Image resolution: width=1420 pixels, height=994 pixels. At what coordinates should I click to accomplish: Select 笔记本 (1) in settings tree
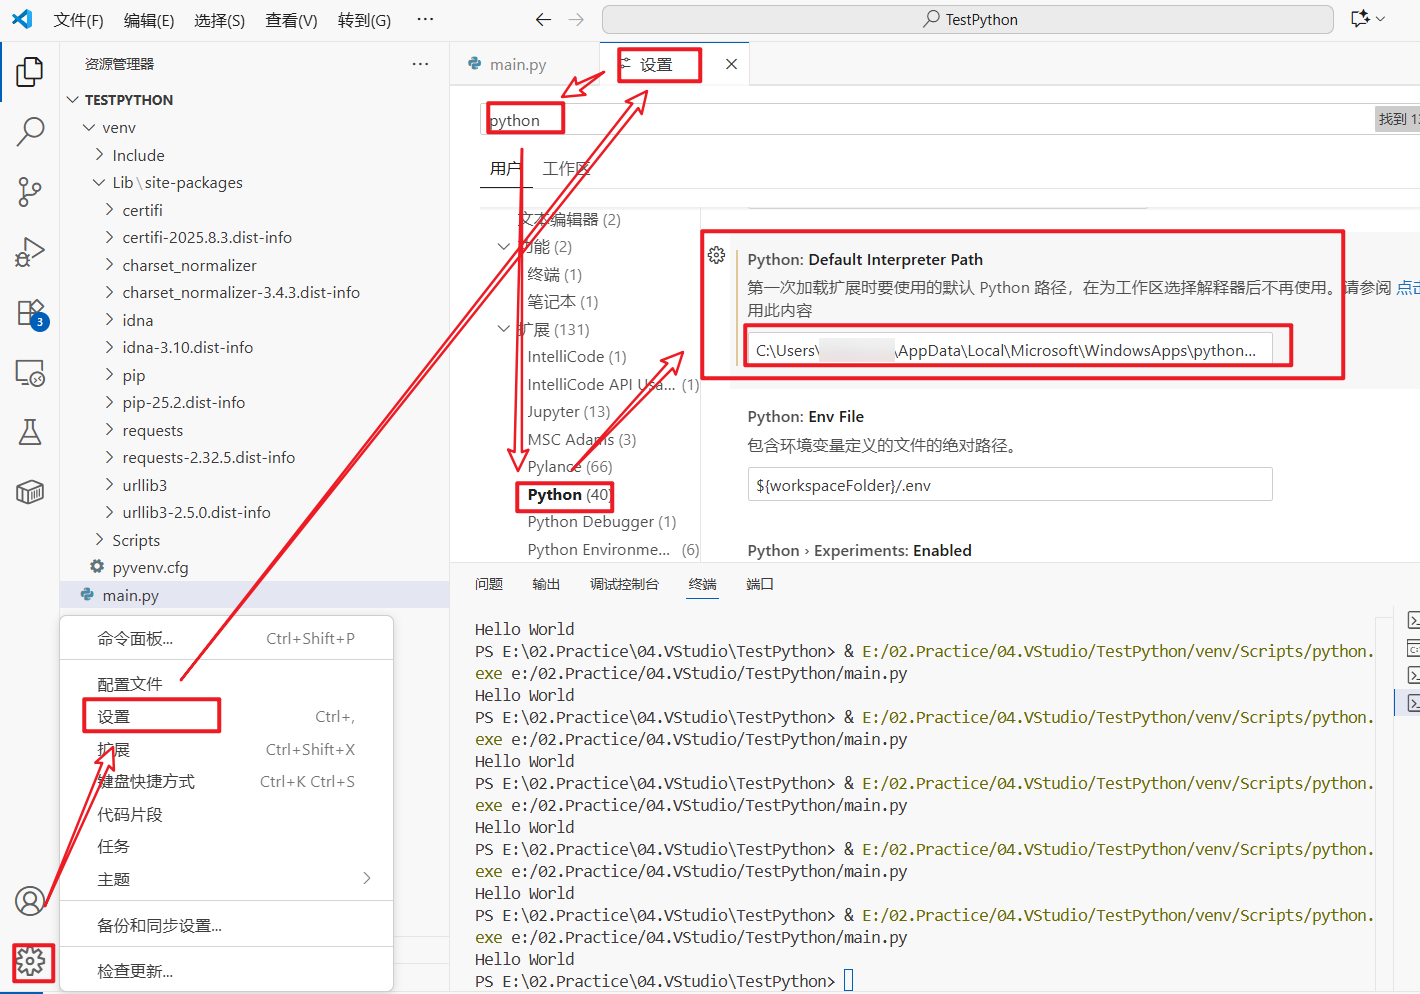tap(563, 301)
